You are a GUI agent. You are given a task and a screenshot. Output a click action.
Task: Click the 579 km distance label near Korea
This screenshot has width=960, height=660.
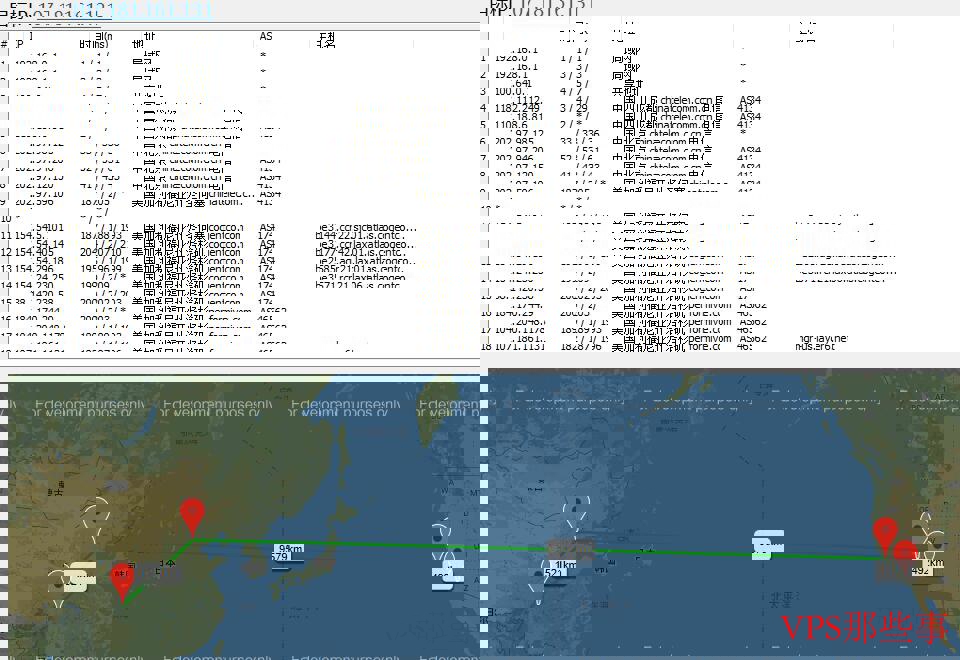290,553
